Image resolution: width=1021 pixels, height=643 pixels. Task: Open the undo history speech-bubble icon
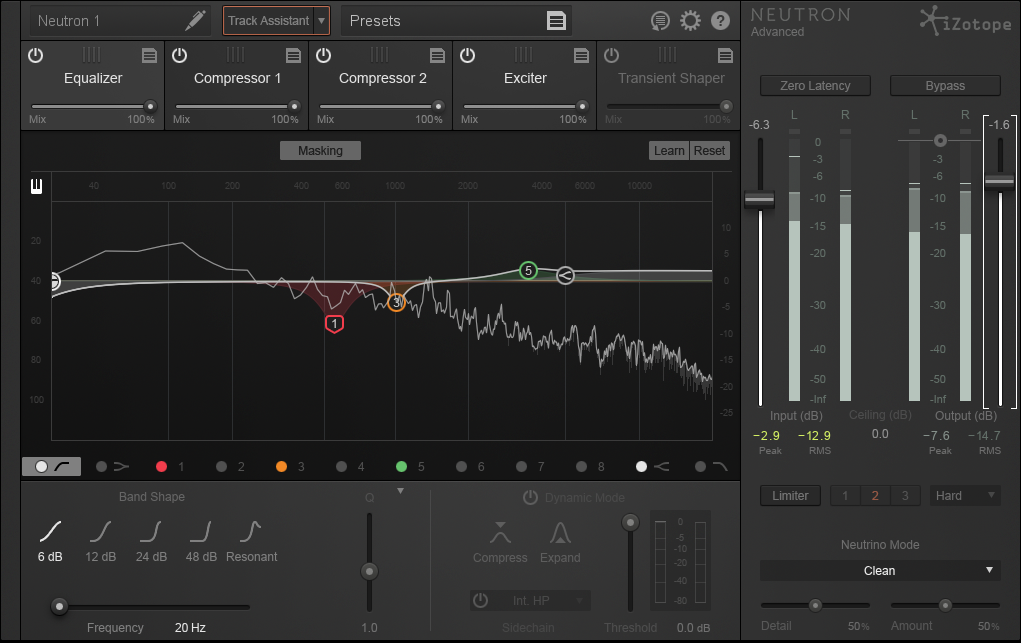point(660,21)
